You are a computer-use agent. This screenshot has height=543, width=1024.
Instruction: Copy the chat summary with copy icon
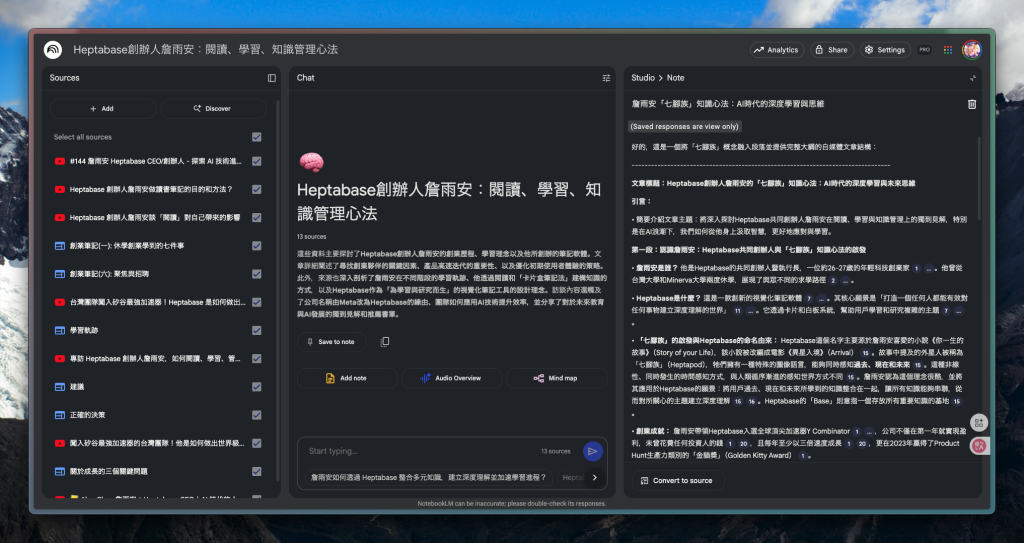coord(385,342)
